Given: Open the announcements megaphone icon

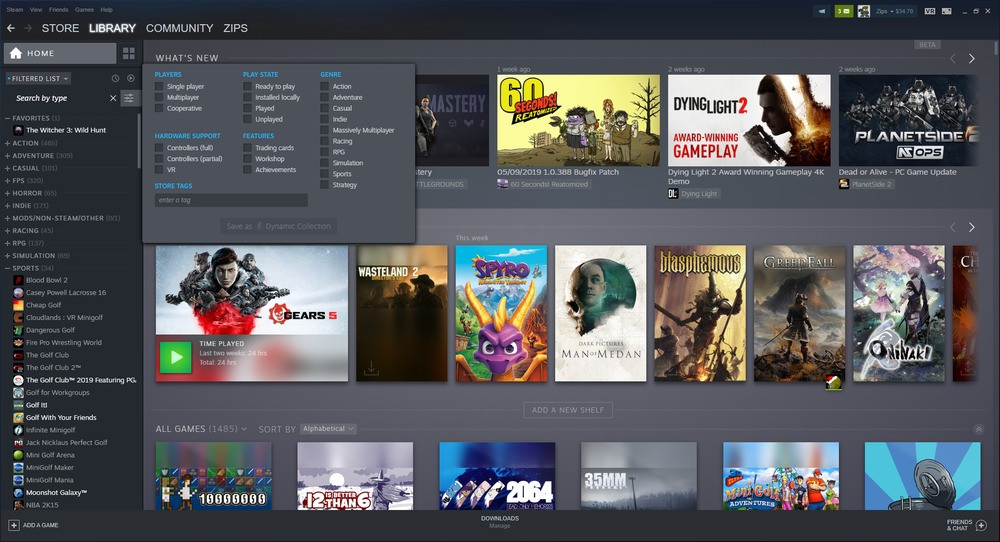Looking at the screenshot, I should click(823, 11).
